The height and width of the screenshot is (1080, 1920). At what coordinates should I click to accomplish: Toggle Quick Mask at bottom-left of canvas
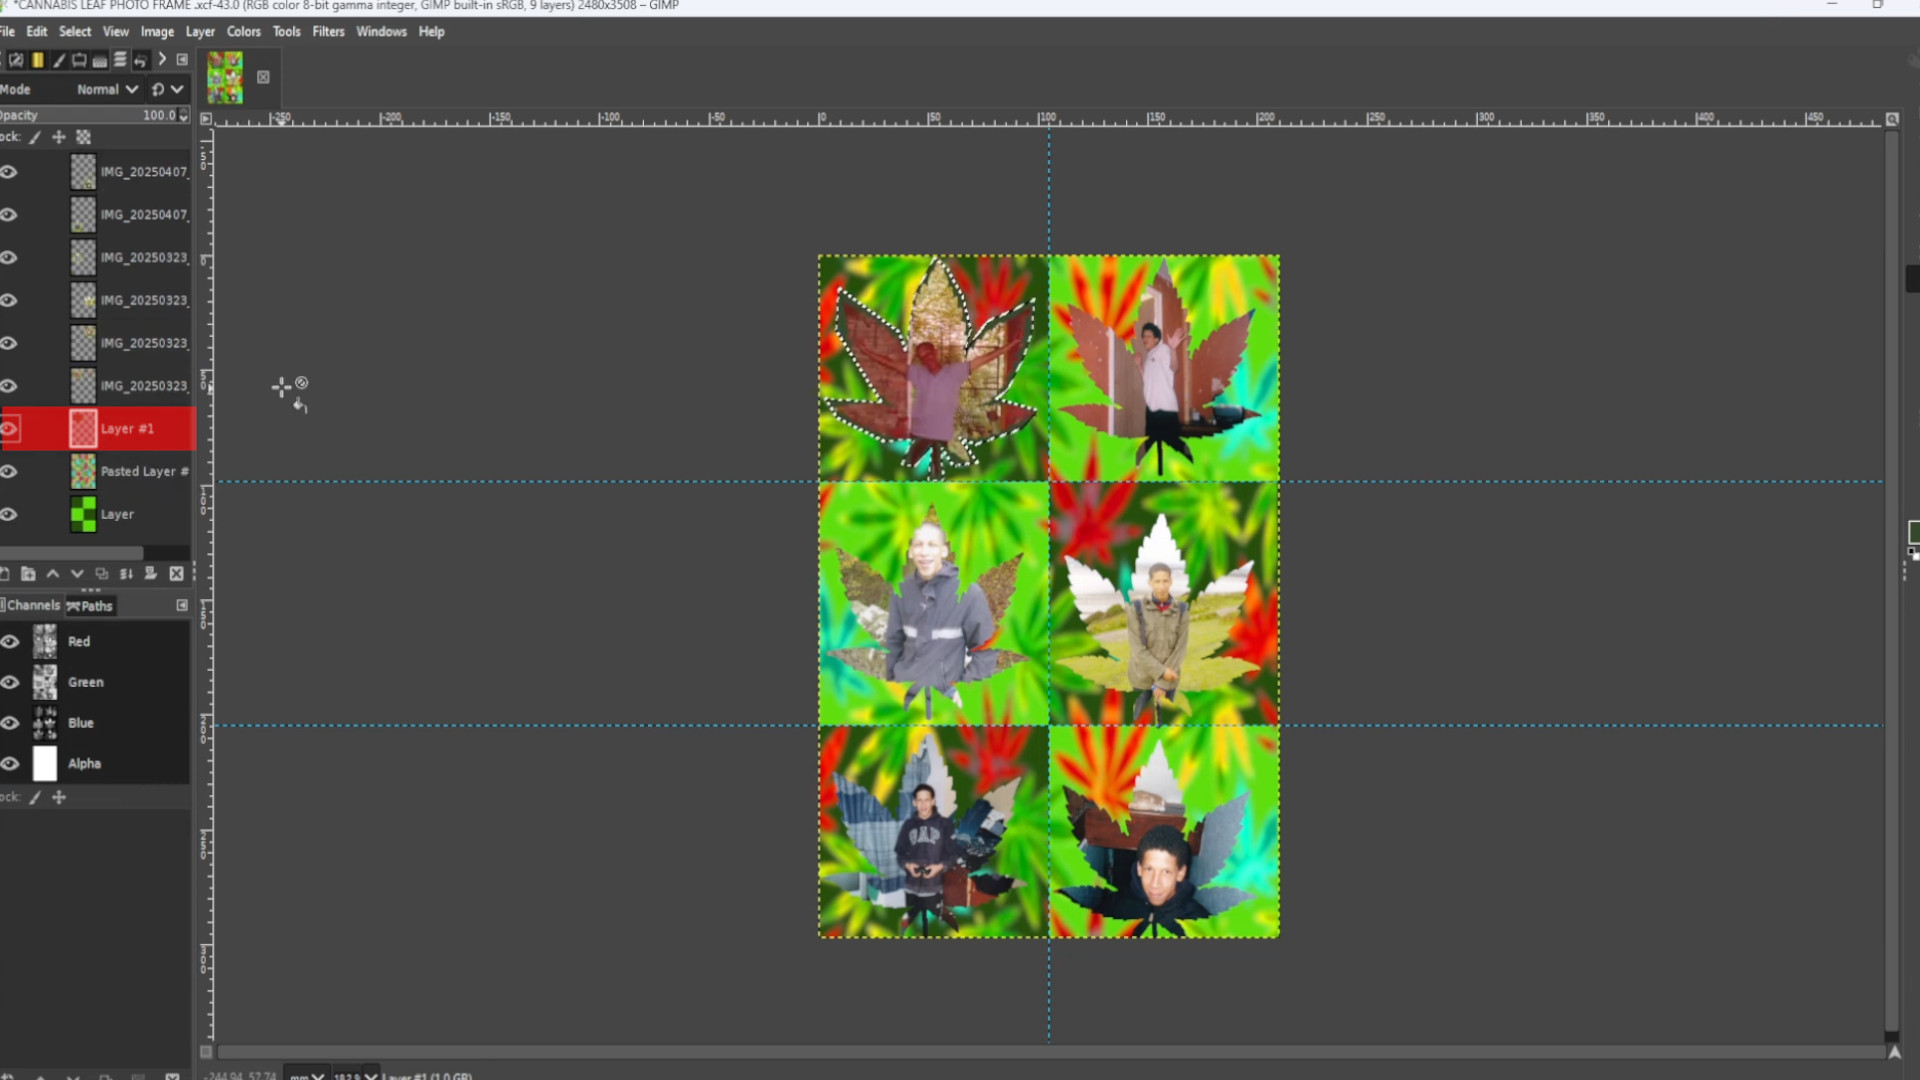206,1052
